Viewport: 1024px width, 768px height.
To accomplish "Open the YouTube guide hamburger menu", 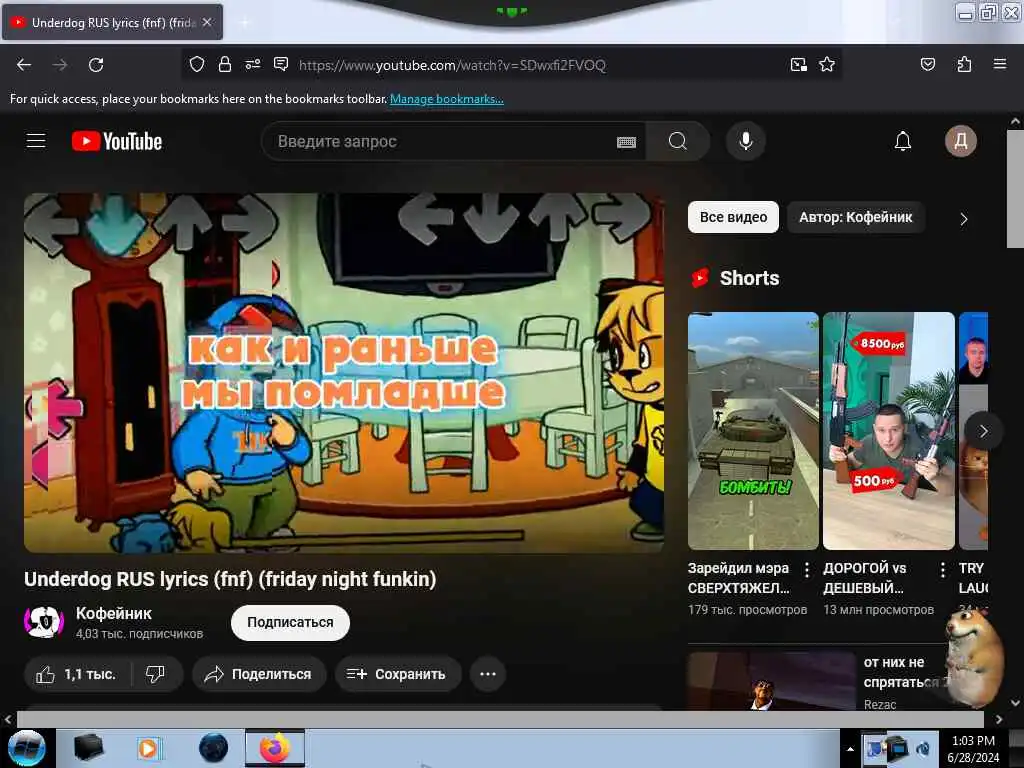I will point(36,141).
